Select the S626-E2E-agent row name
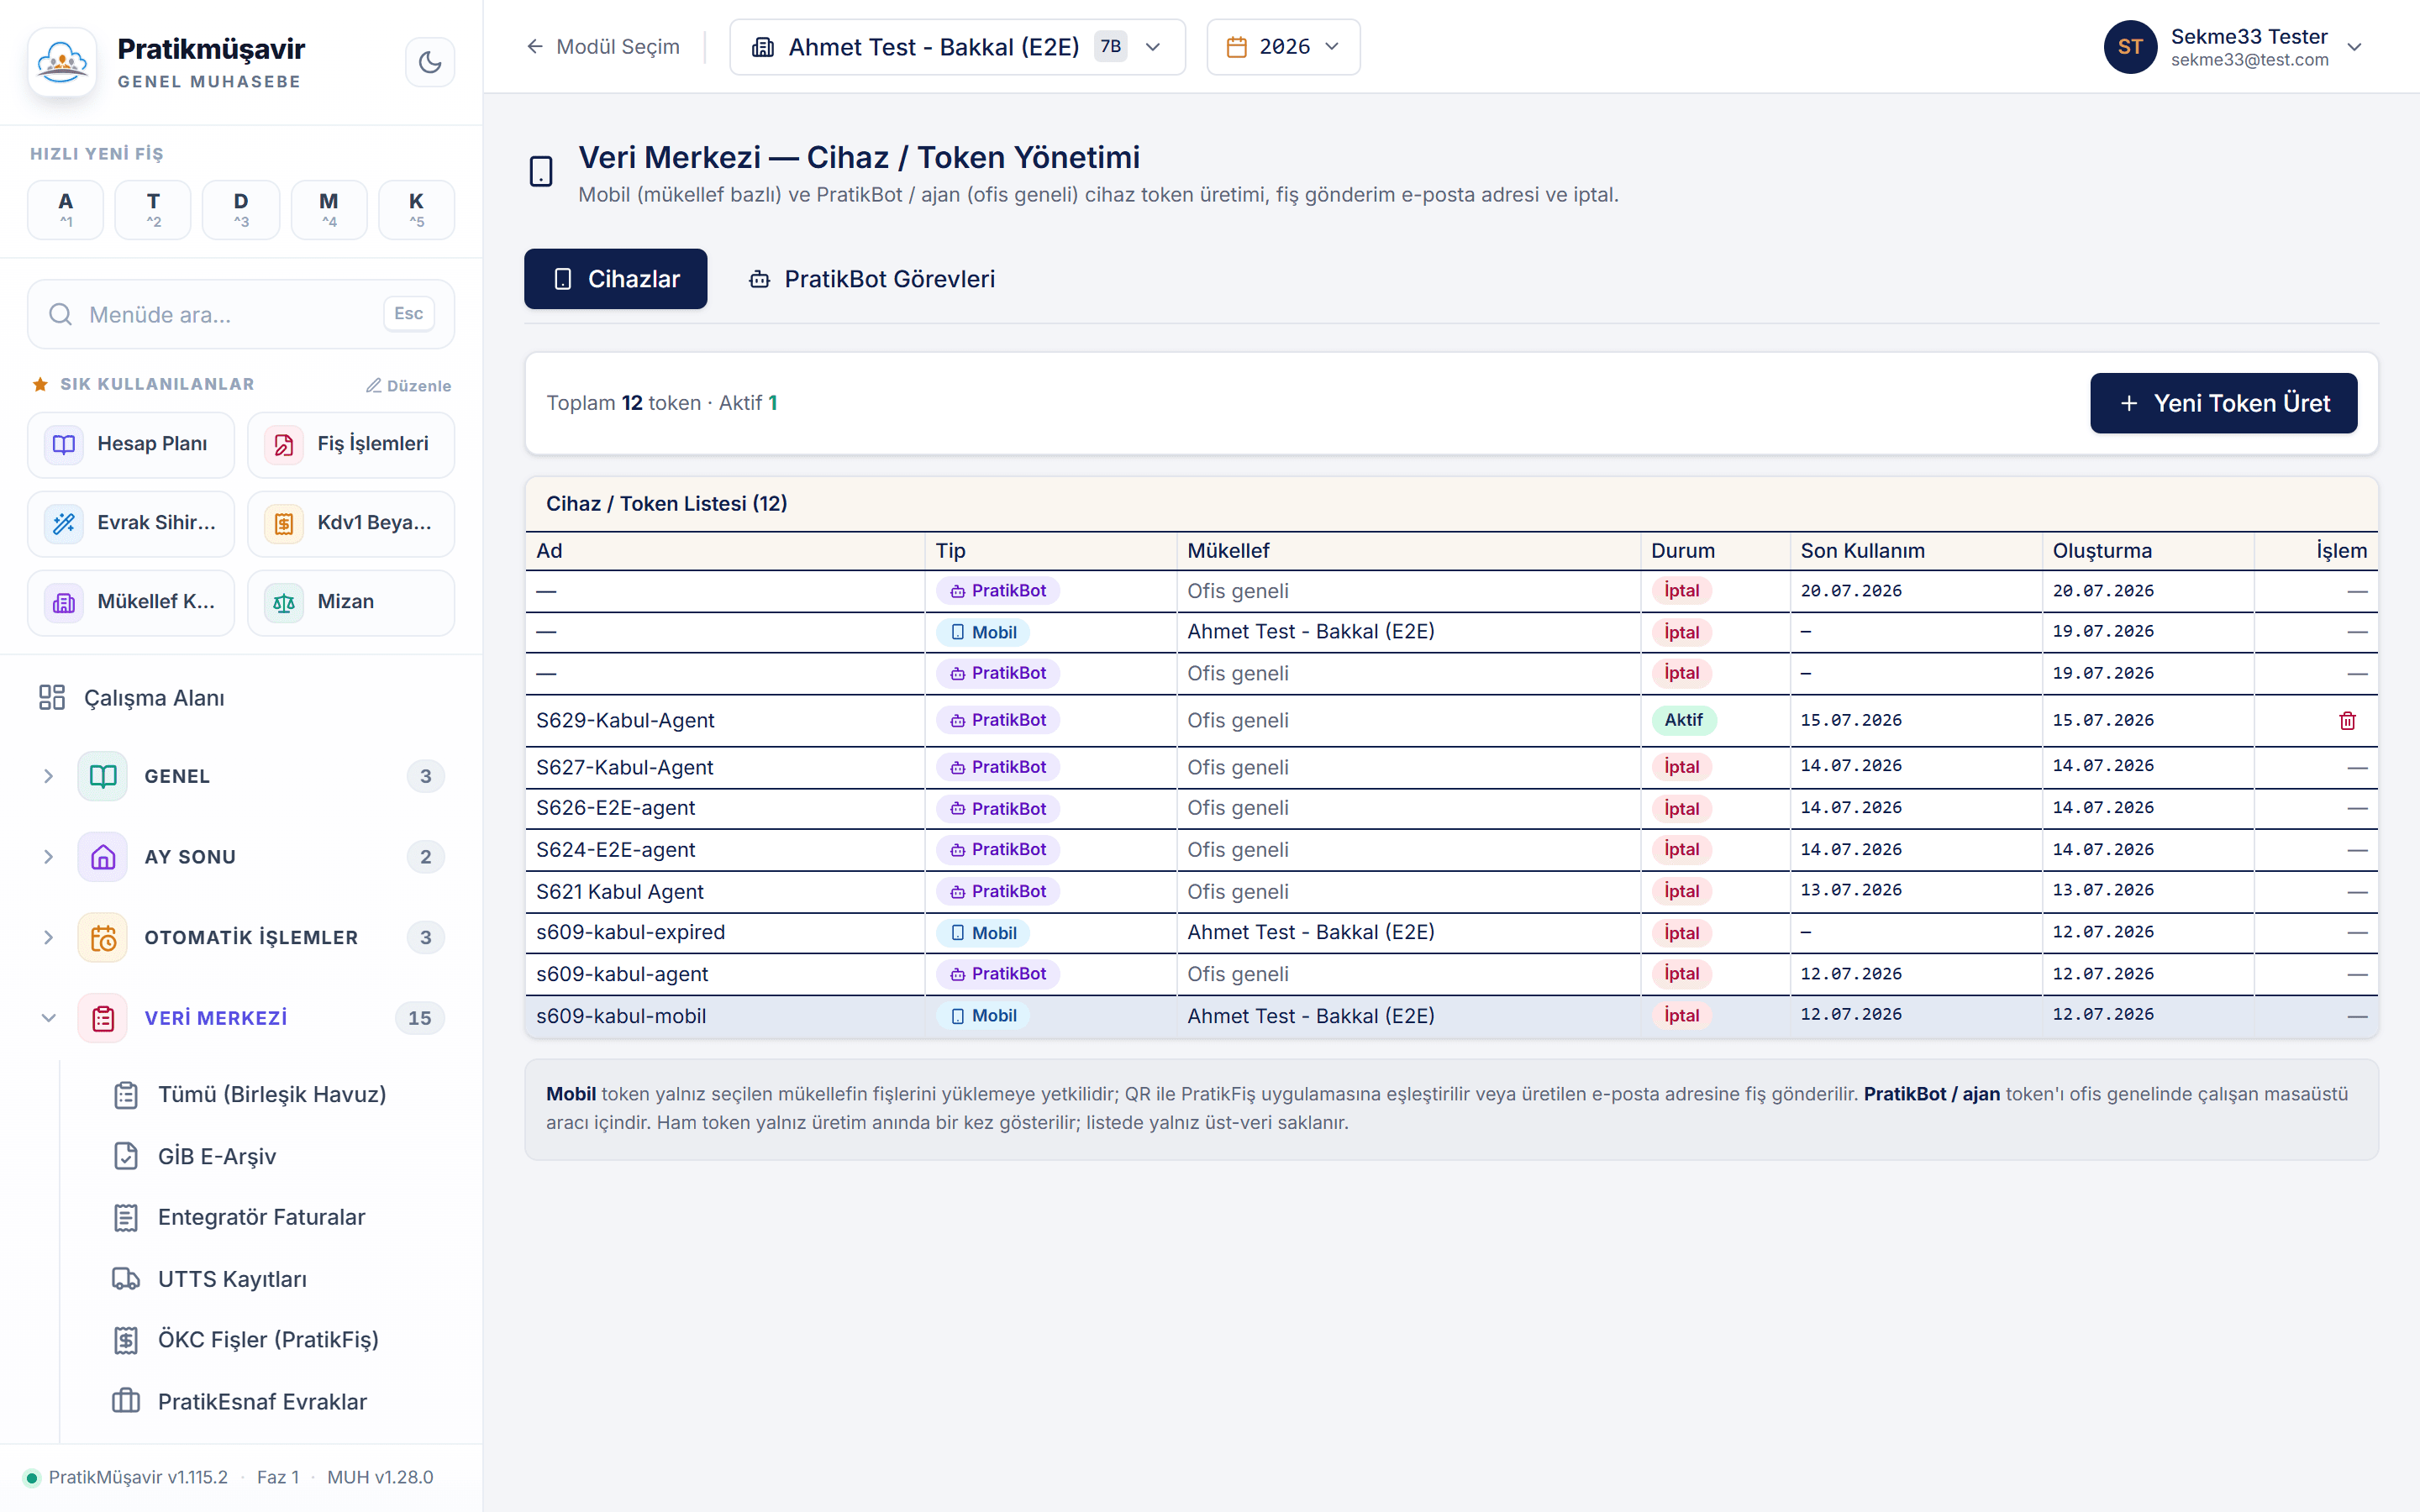This screenshot has height=1512, width=2420. (615, 808)
